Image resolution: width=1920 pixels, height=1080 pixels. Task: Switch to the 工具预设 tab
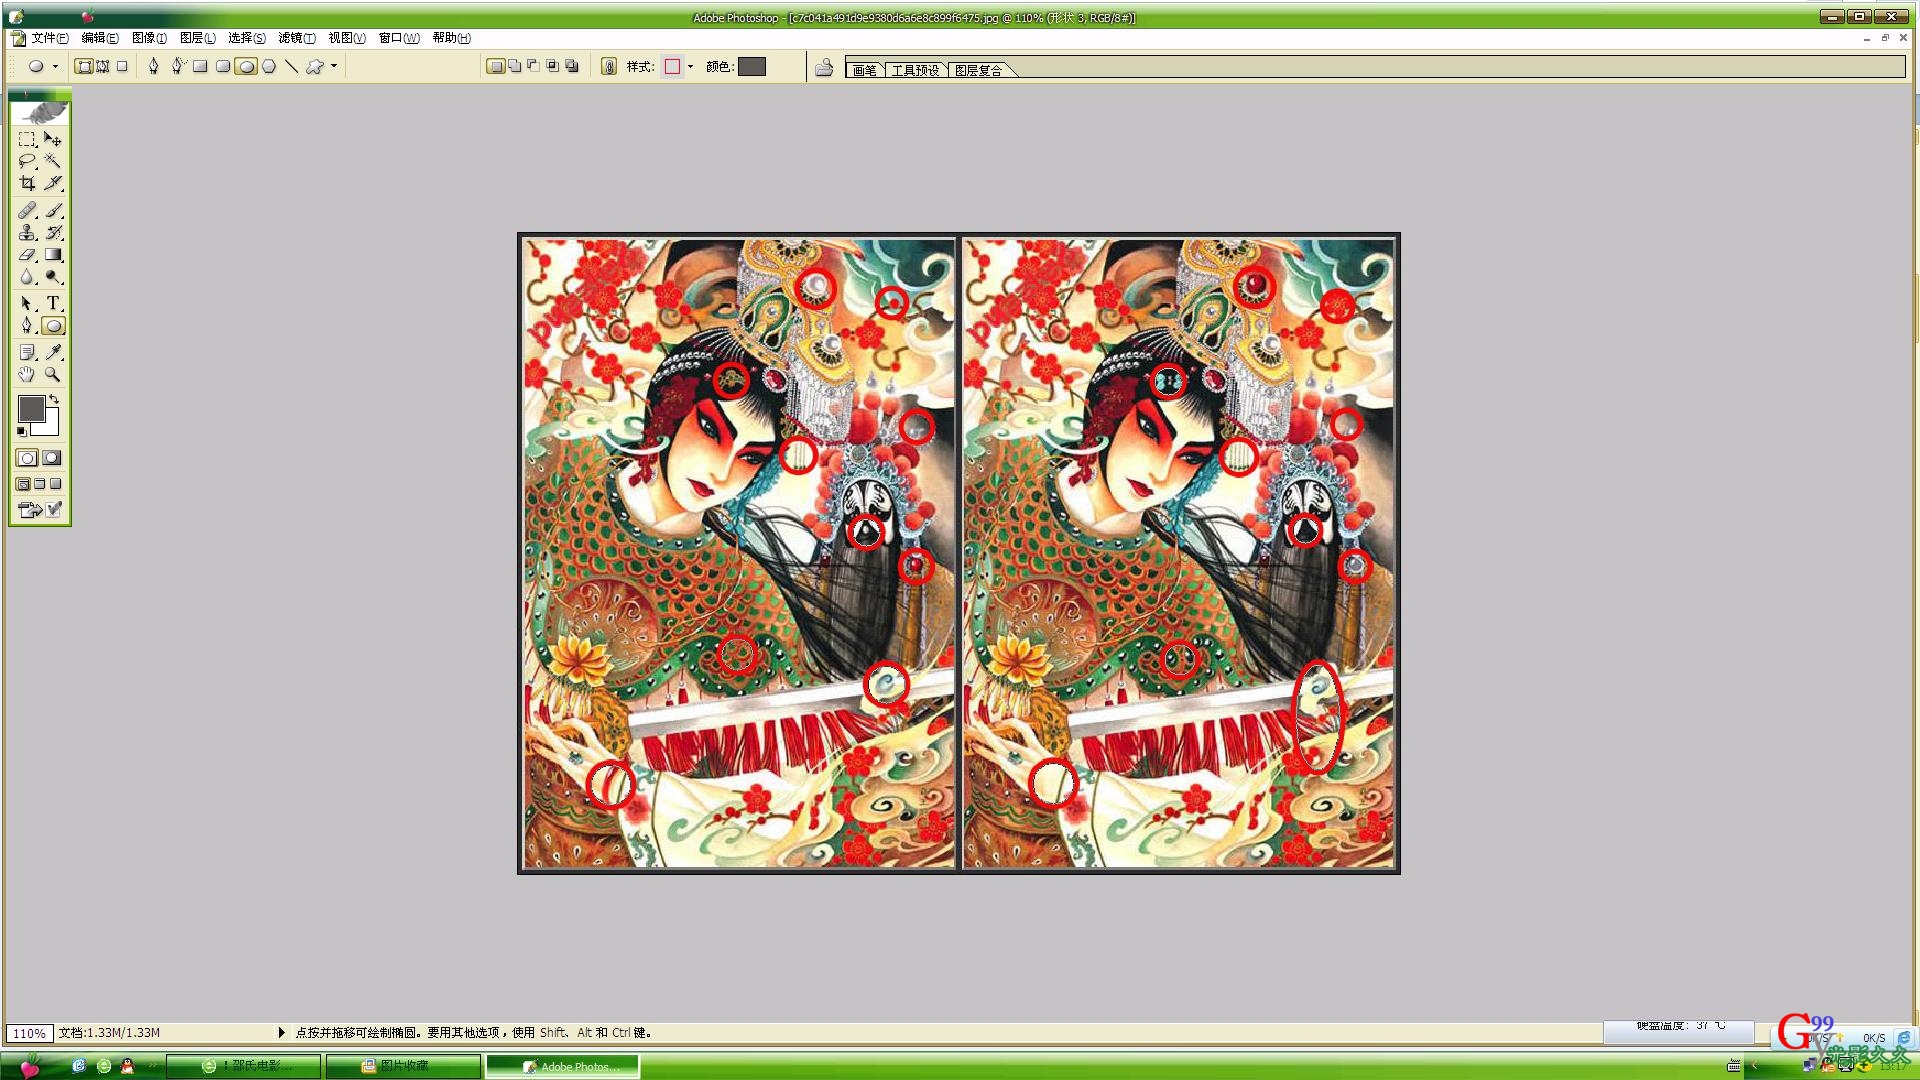914,70
